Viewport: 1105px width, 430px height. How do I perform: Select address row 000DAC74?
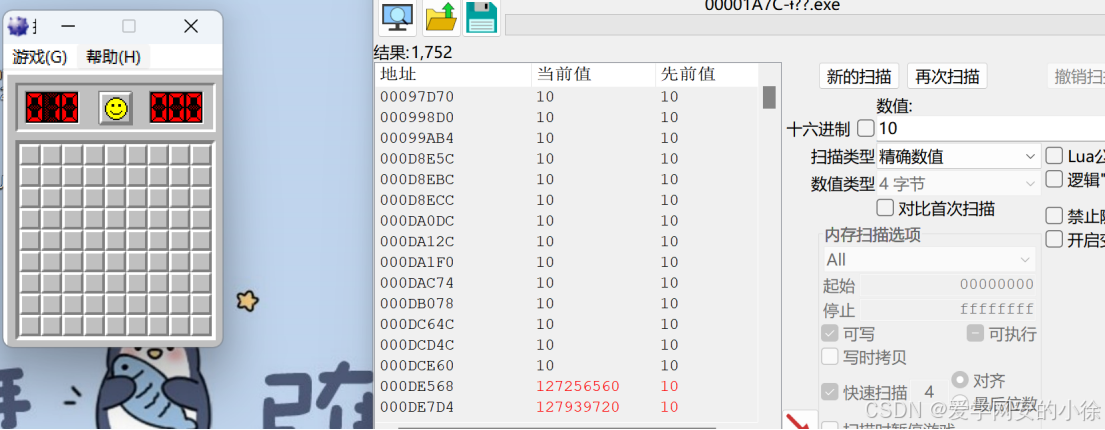pyautogui.click(x=567, y=283)
